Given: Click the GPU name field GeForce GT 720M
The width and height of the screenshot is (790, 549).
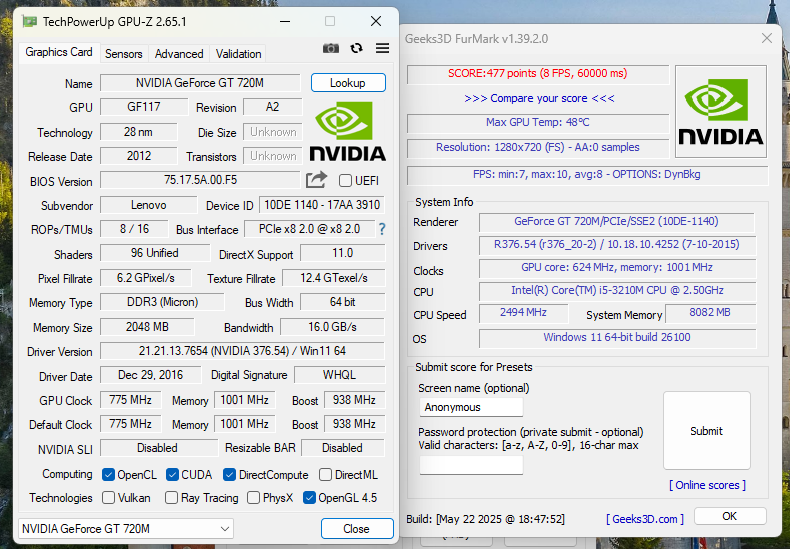Looking at the screenshot, I should click(200, 83).
